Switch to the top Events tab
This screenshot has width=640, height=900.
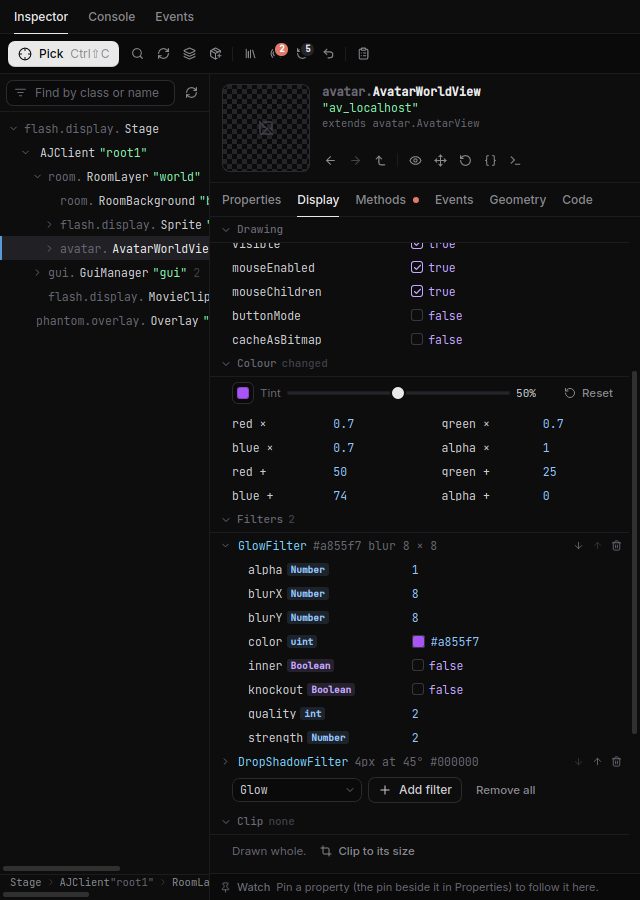[174, 17]
